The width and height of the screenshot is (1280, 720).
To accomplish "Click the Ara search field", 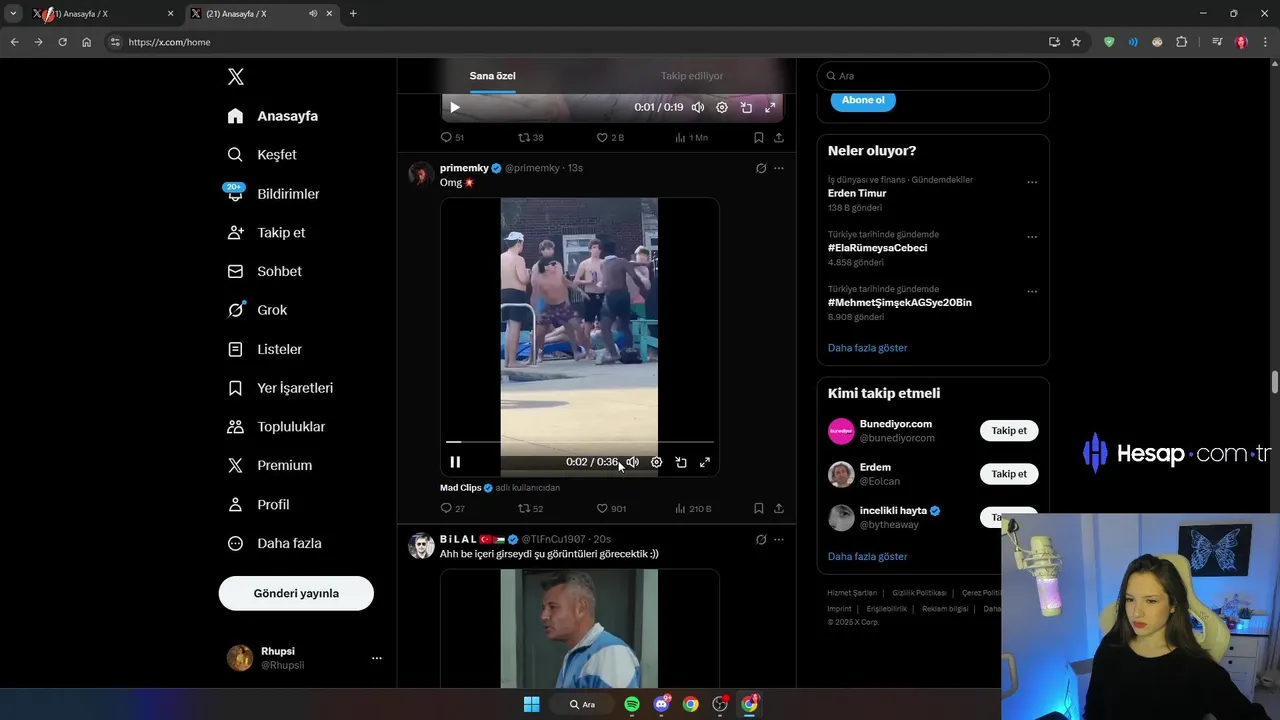I will click(933, 76).
